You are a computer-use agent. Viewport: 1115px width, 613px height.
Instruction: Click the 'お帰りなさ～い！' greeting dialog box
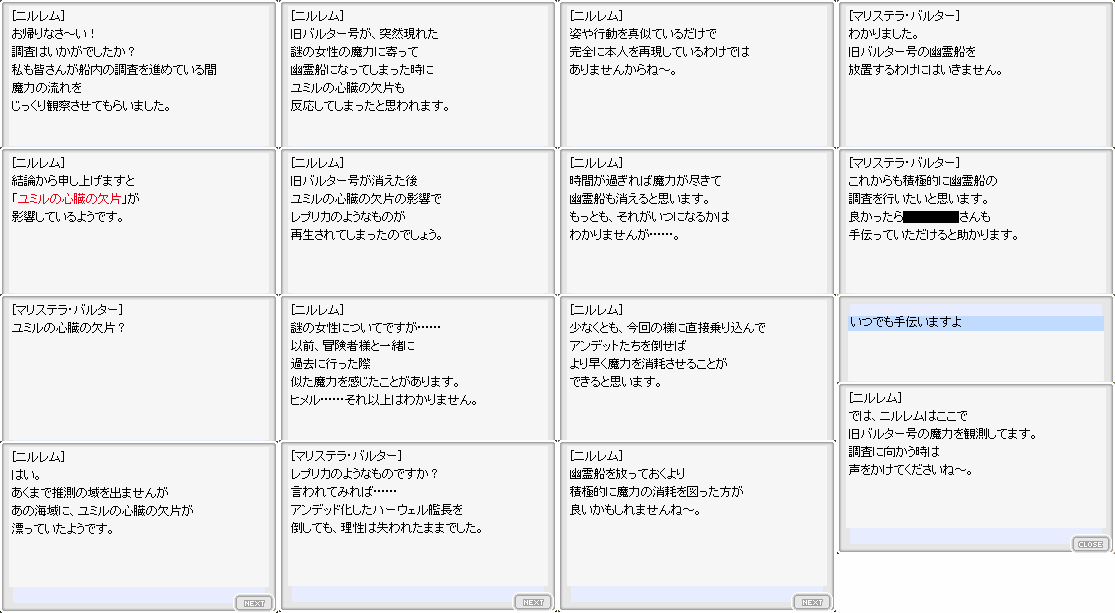(138, 75)
